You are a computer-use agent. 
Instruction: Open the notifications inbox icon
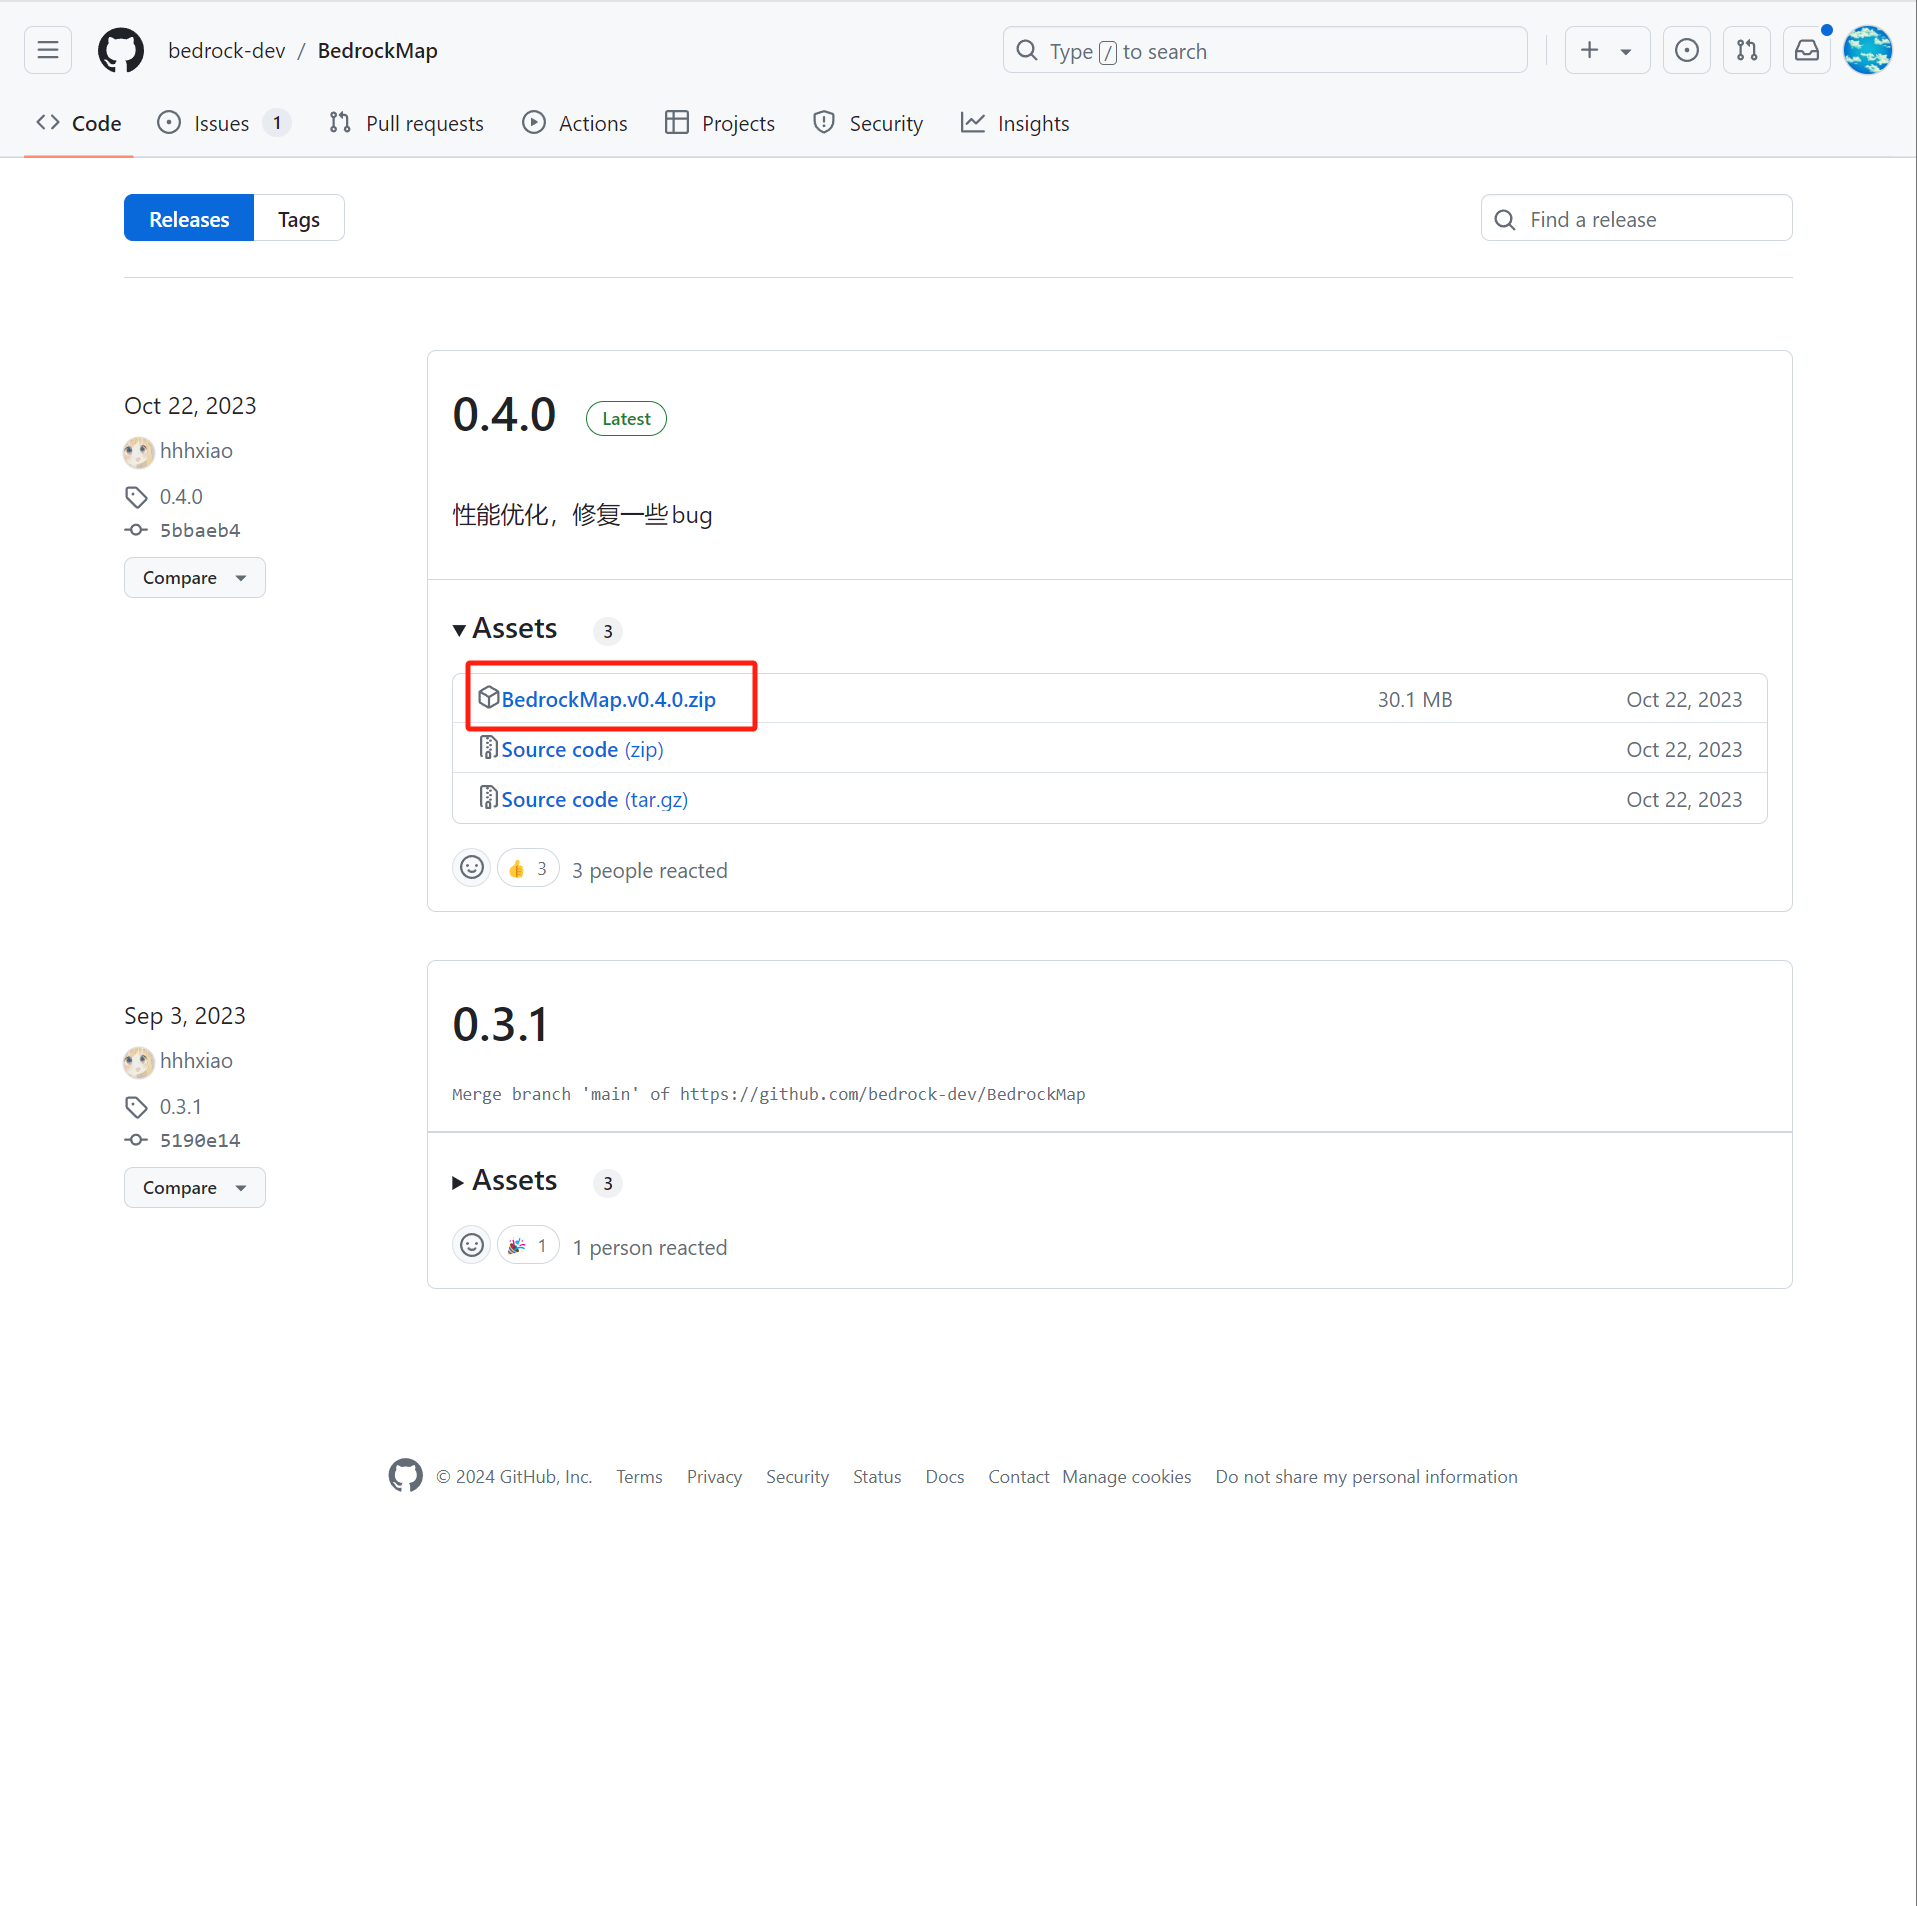1807,50
